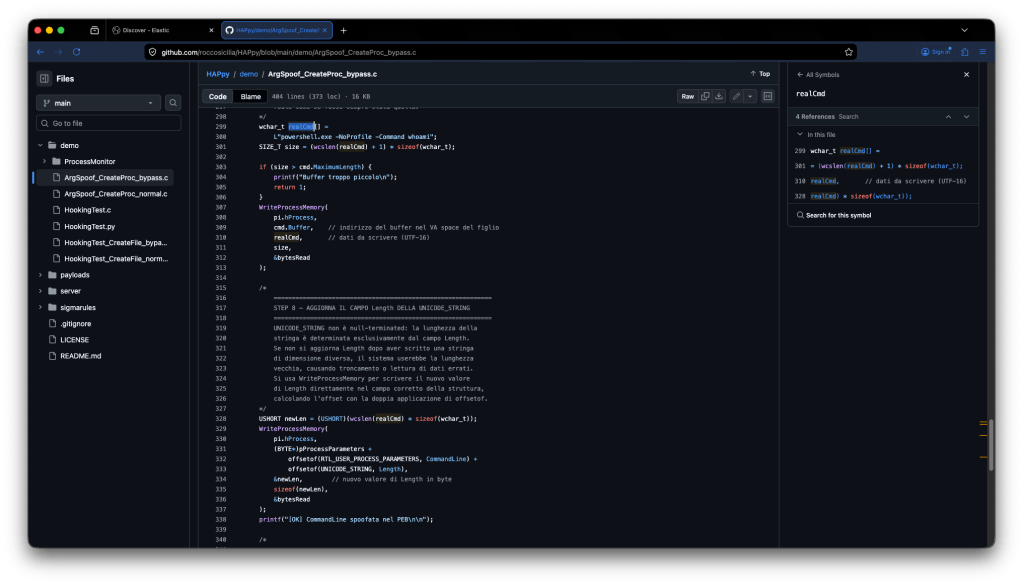This screenshot has height=585, width=1023.
Task: Search this repository using the magnifier icon
Action: tap(173, 102)
